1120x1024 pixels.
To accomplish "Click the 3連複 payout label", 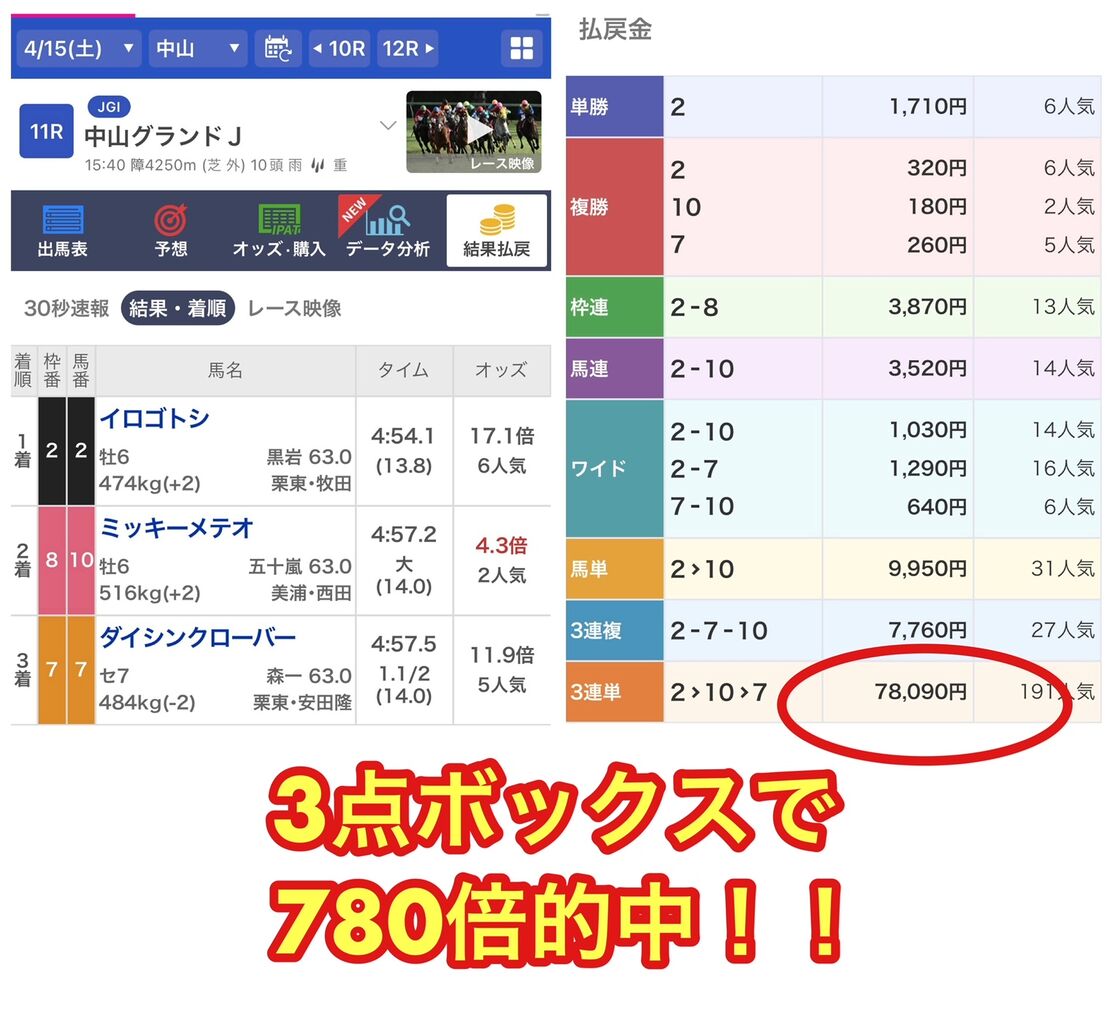I will point(614,631).
